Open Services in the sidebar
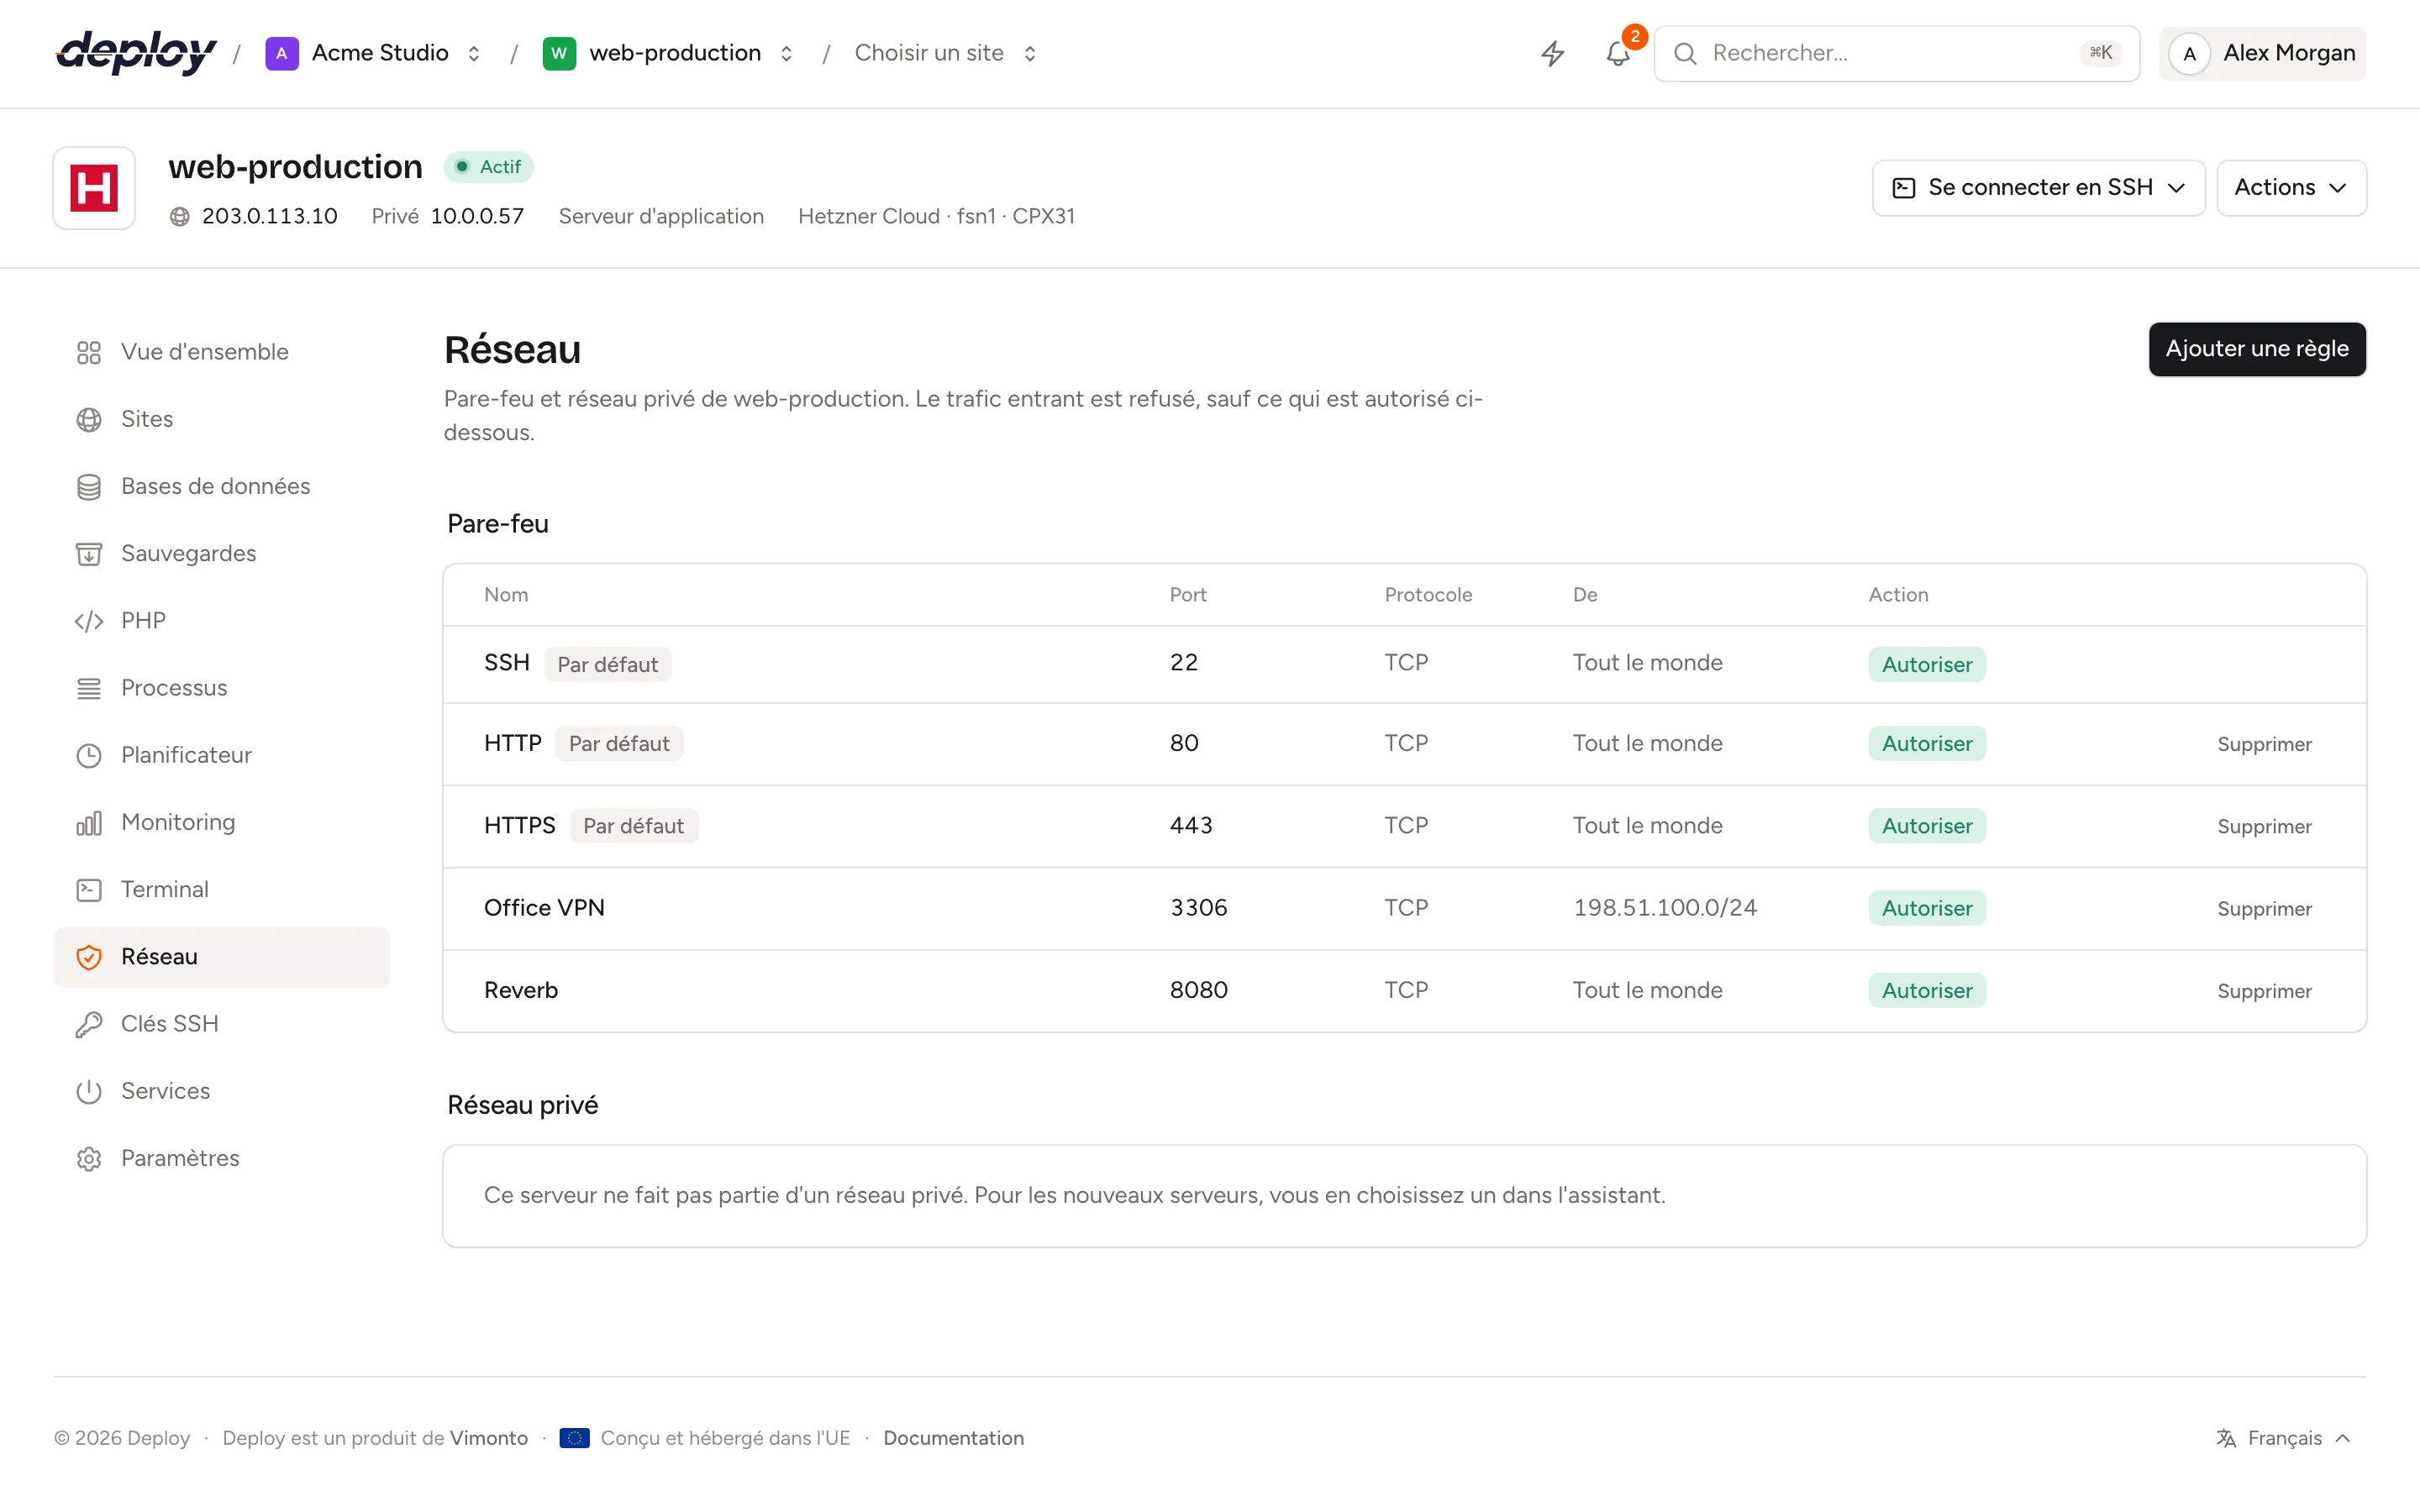The image size is (2420, 1512). pos(221,1091)
